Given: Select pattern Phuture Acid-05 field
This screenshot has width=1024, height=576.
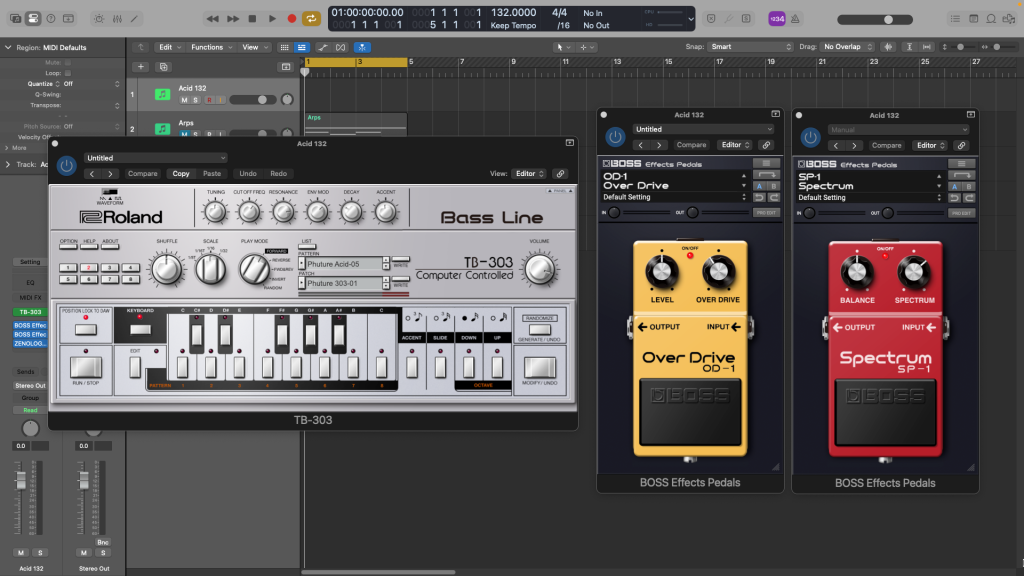Looking at the screenshot, I should (344, 264).
